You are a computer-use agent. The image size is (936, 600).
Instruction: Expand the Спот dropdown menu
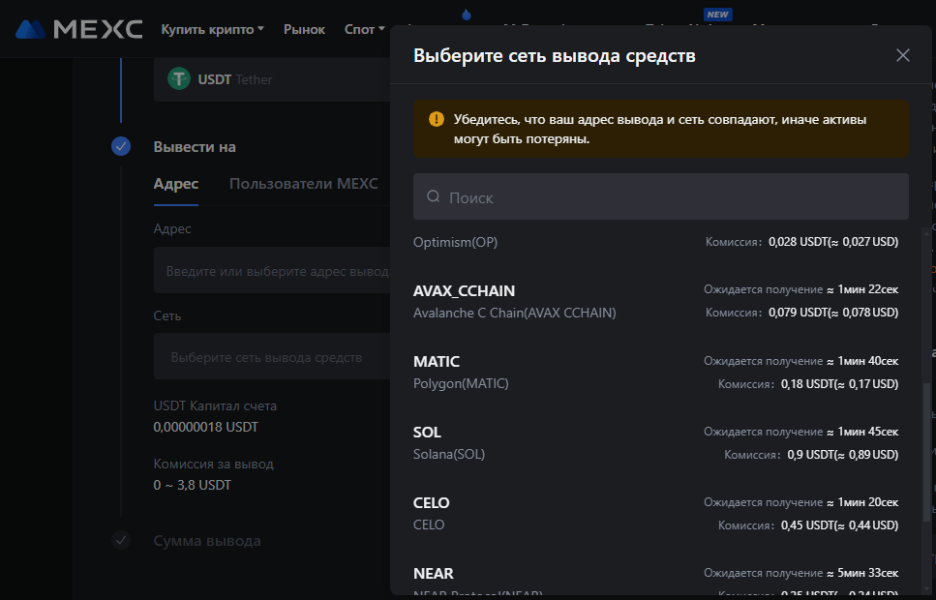[x=364, y=29]
